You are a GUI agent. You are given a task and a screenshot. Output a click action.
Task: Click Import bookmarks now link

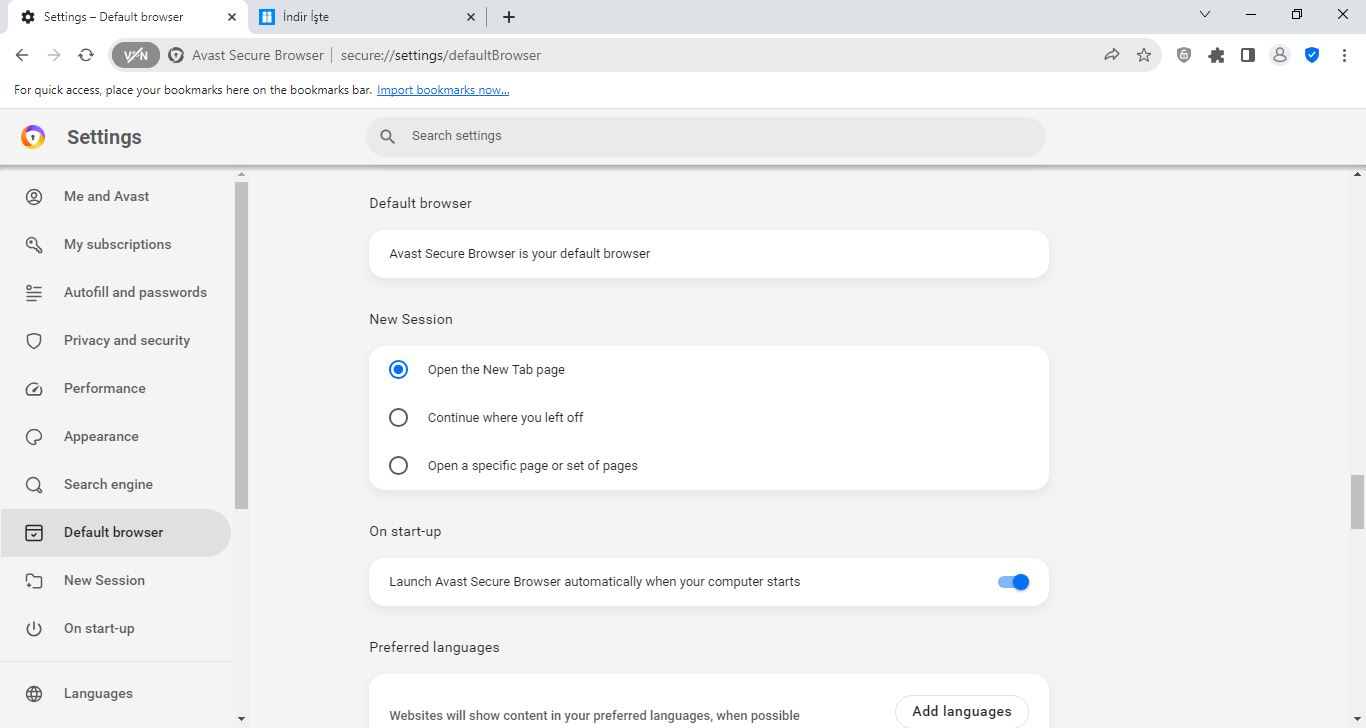(443, 90)
